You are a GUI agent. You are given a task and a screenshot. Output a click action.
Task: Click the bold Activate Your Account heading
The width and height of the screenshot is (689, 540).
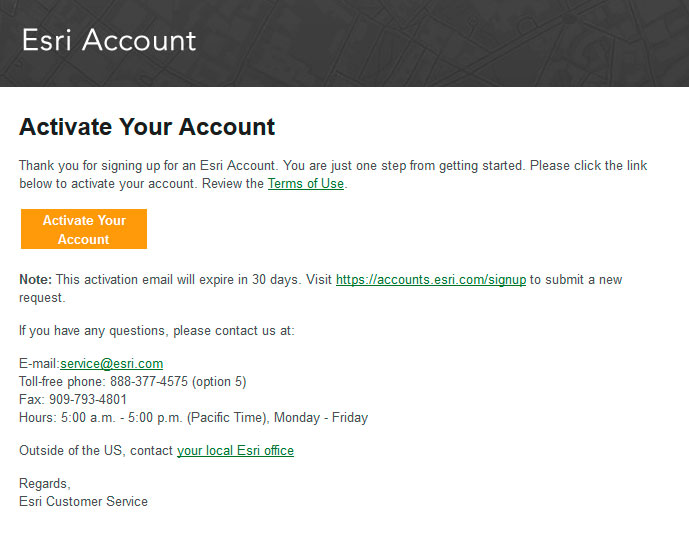coord(147,127)
